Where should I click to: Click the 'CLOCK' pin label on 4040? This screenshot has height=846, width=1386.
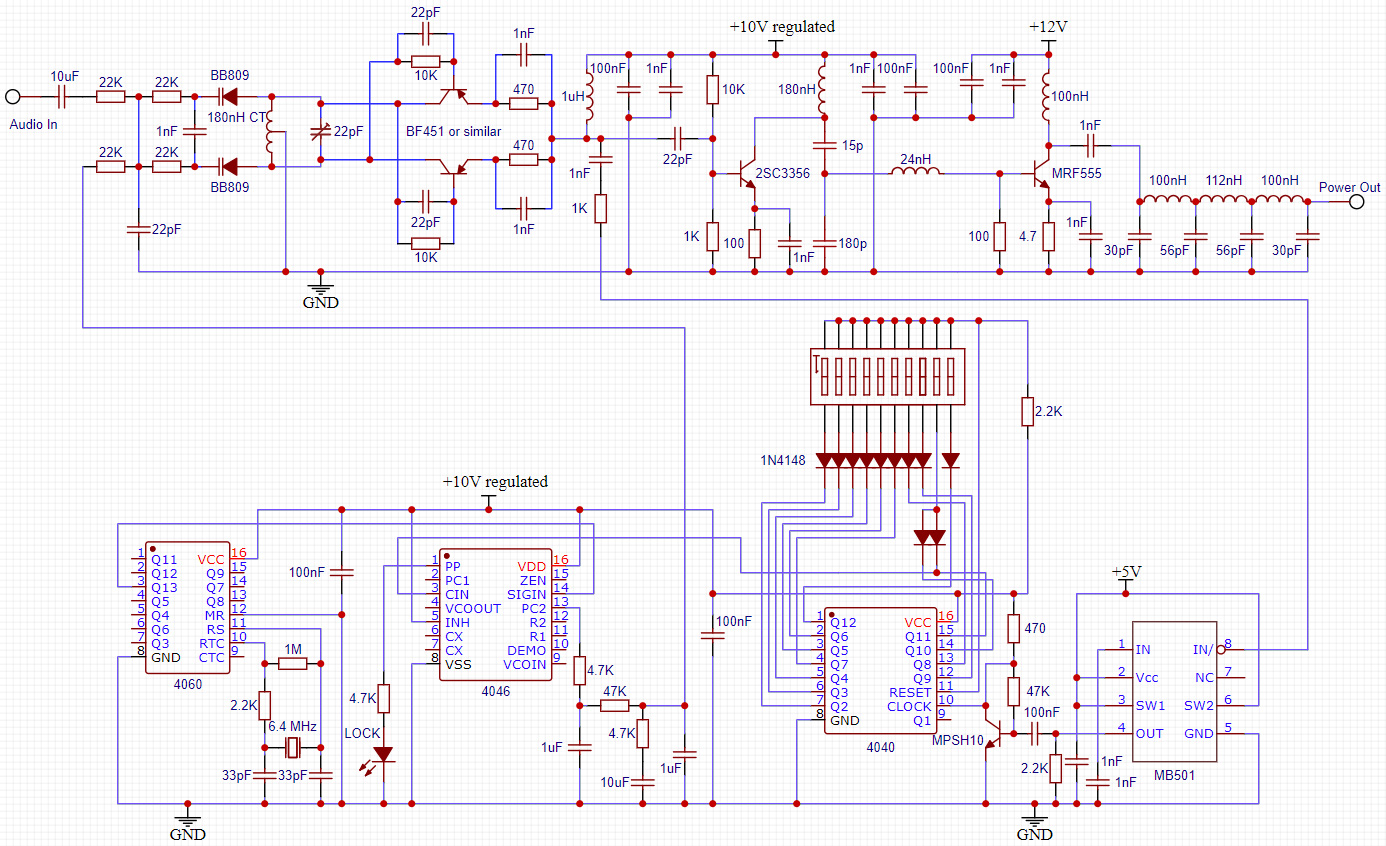[909, 706]
